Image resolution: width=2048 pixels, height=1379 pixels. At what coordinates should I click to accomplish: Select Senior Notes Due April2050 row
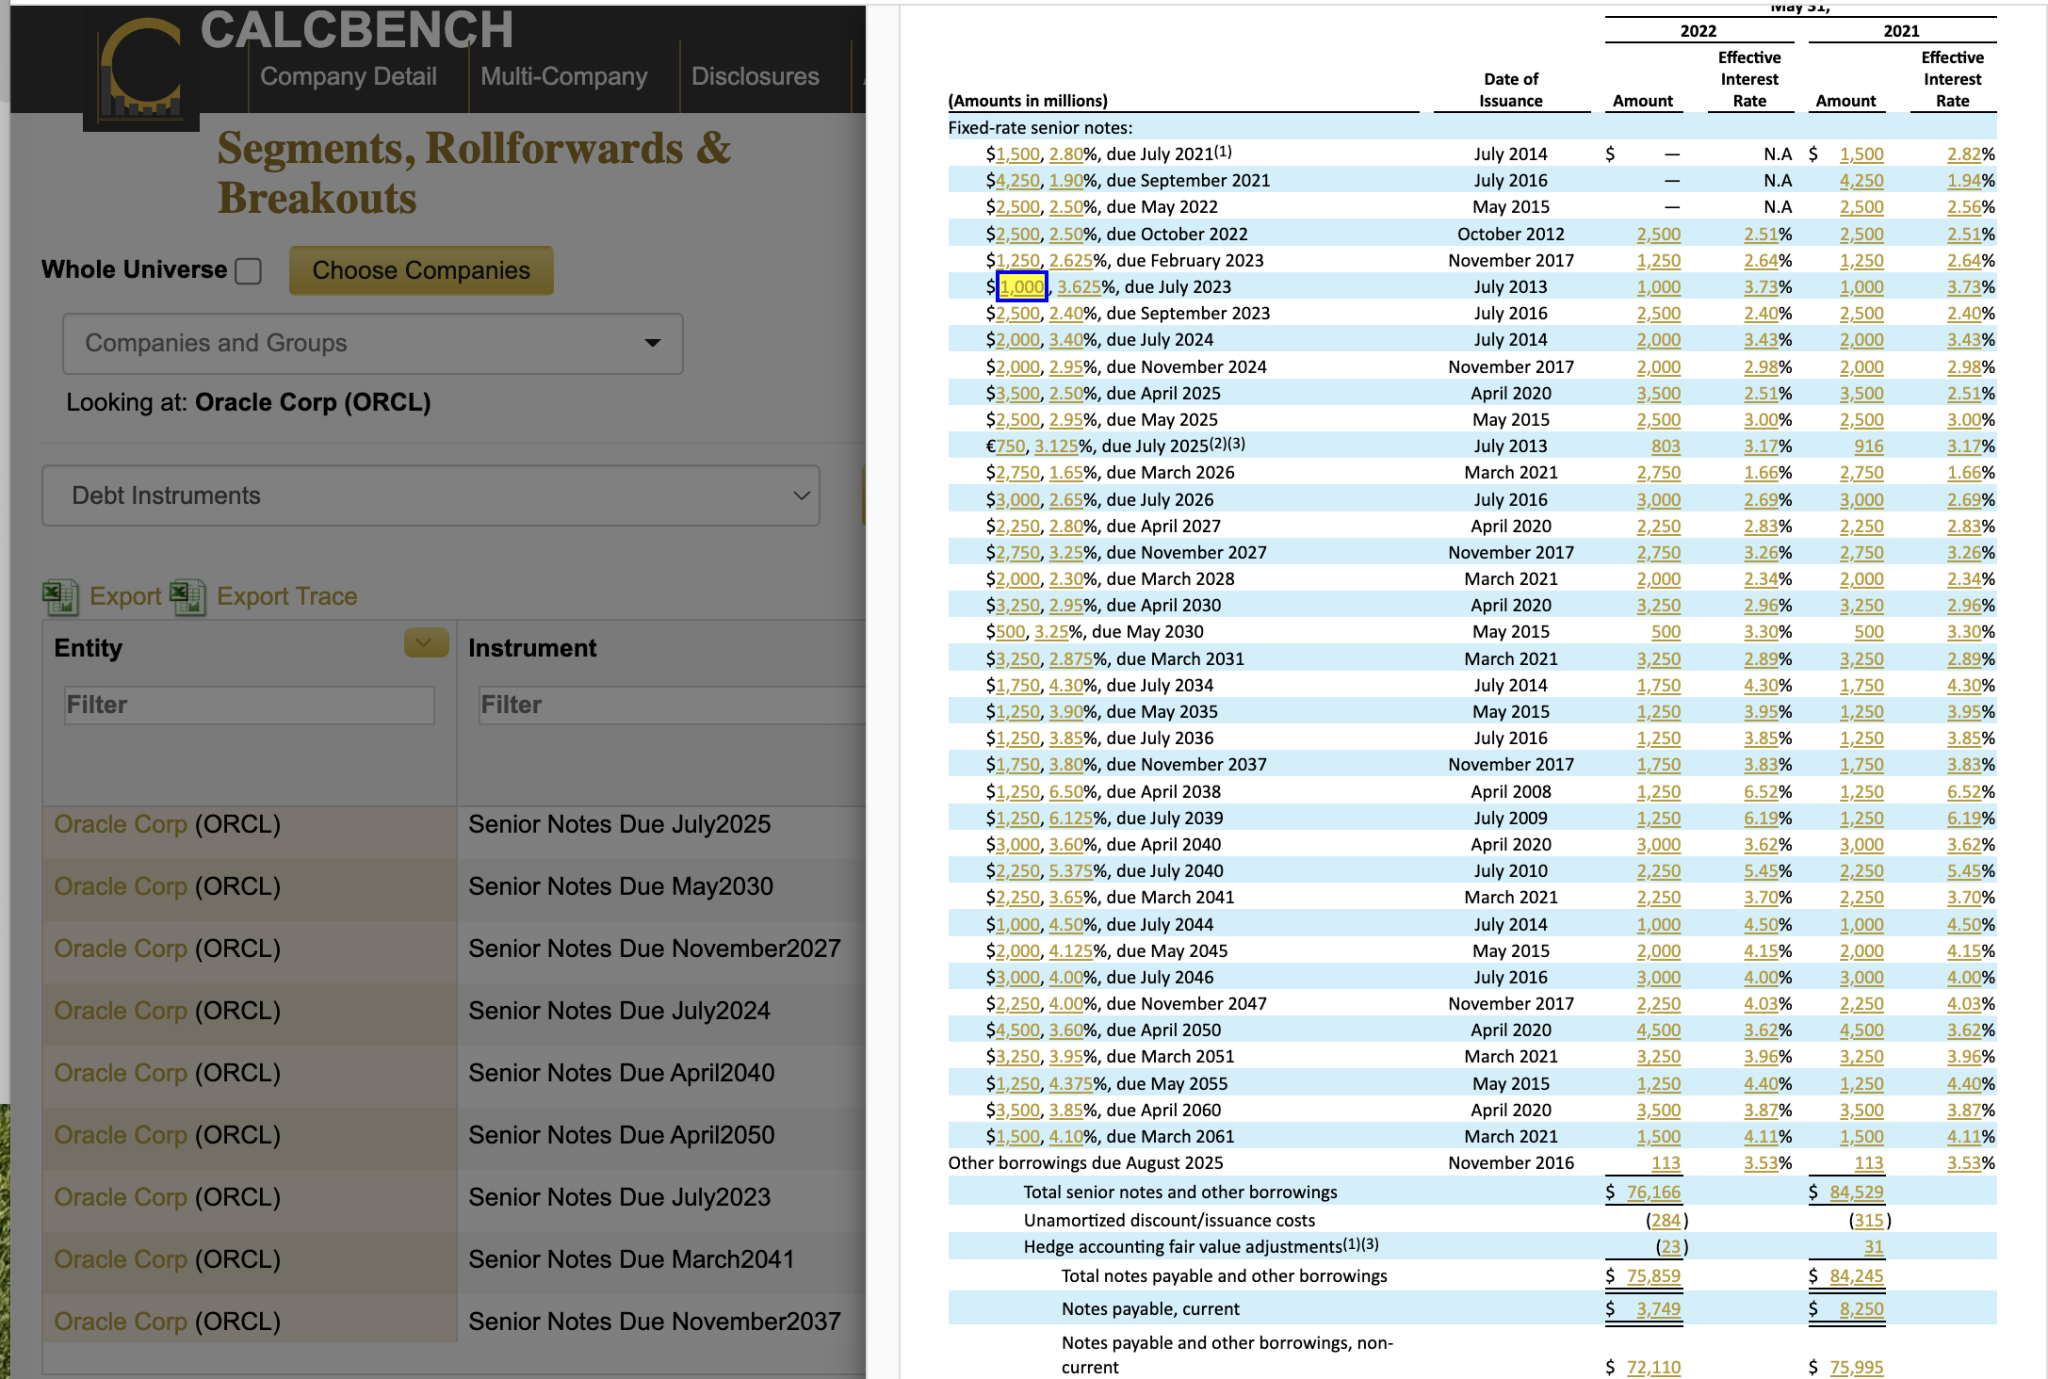click(x=621, y=1135)
